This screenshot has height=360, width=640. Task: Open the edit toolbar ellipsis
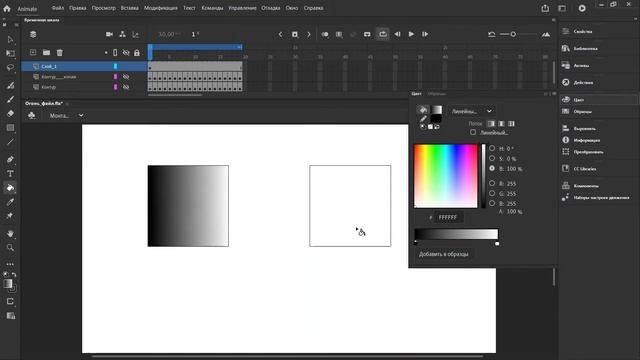[10, 264]
